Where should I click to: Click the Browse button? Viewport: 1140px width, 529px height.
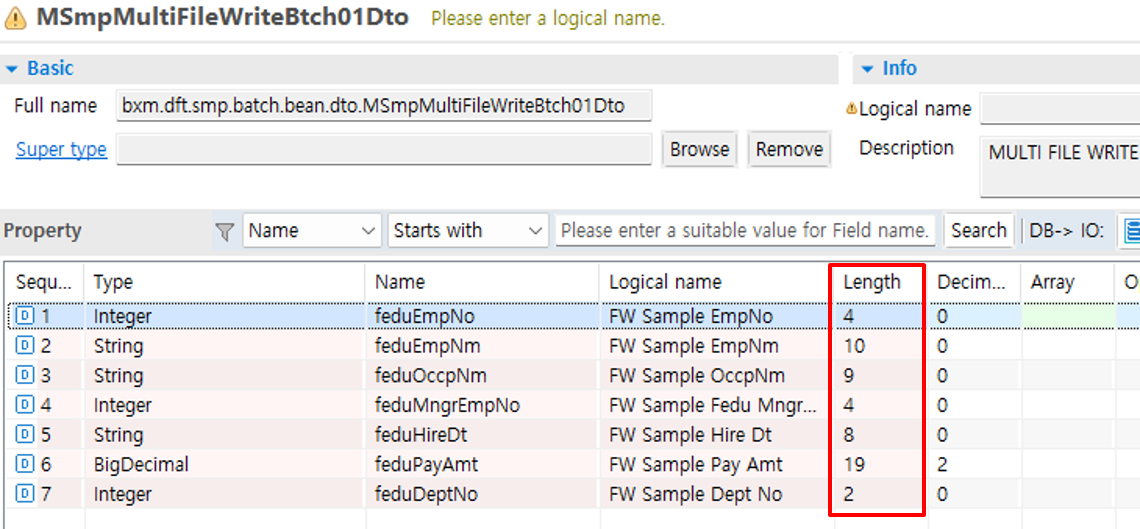699,150
